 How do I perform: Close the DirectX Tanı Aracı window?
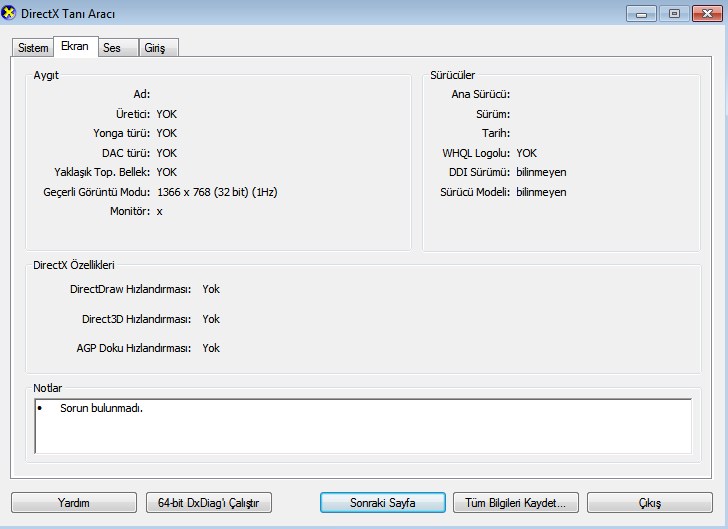tap(707, 14)
